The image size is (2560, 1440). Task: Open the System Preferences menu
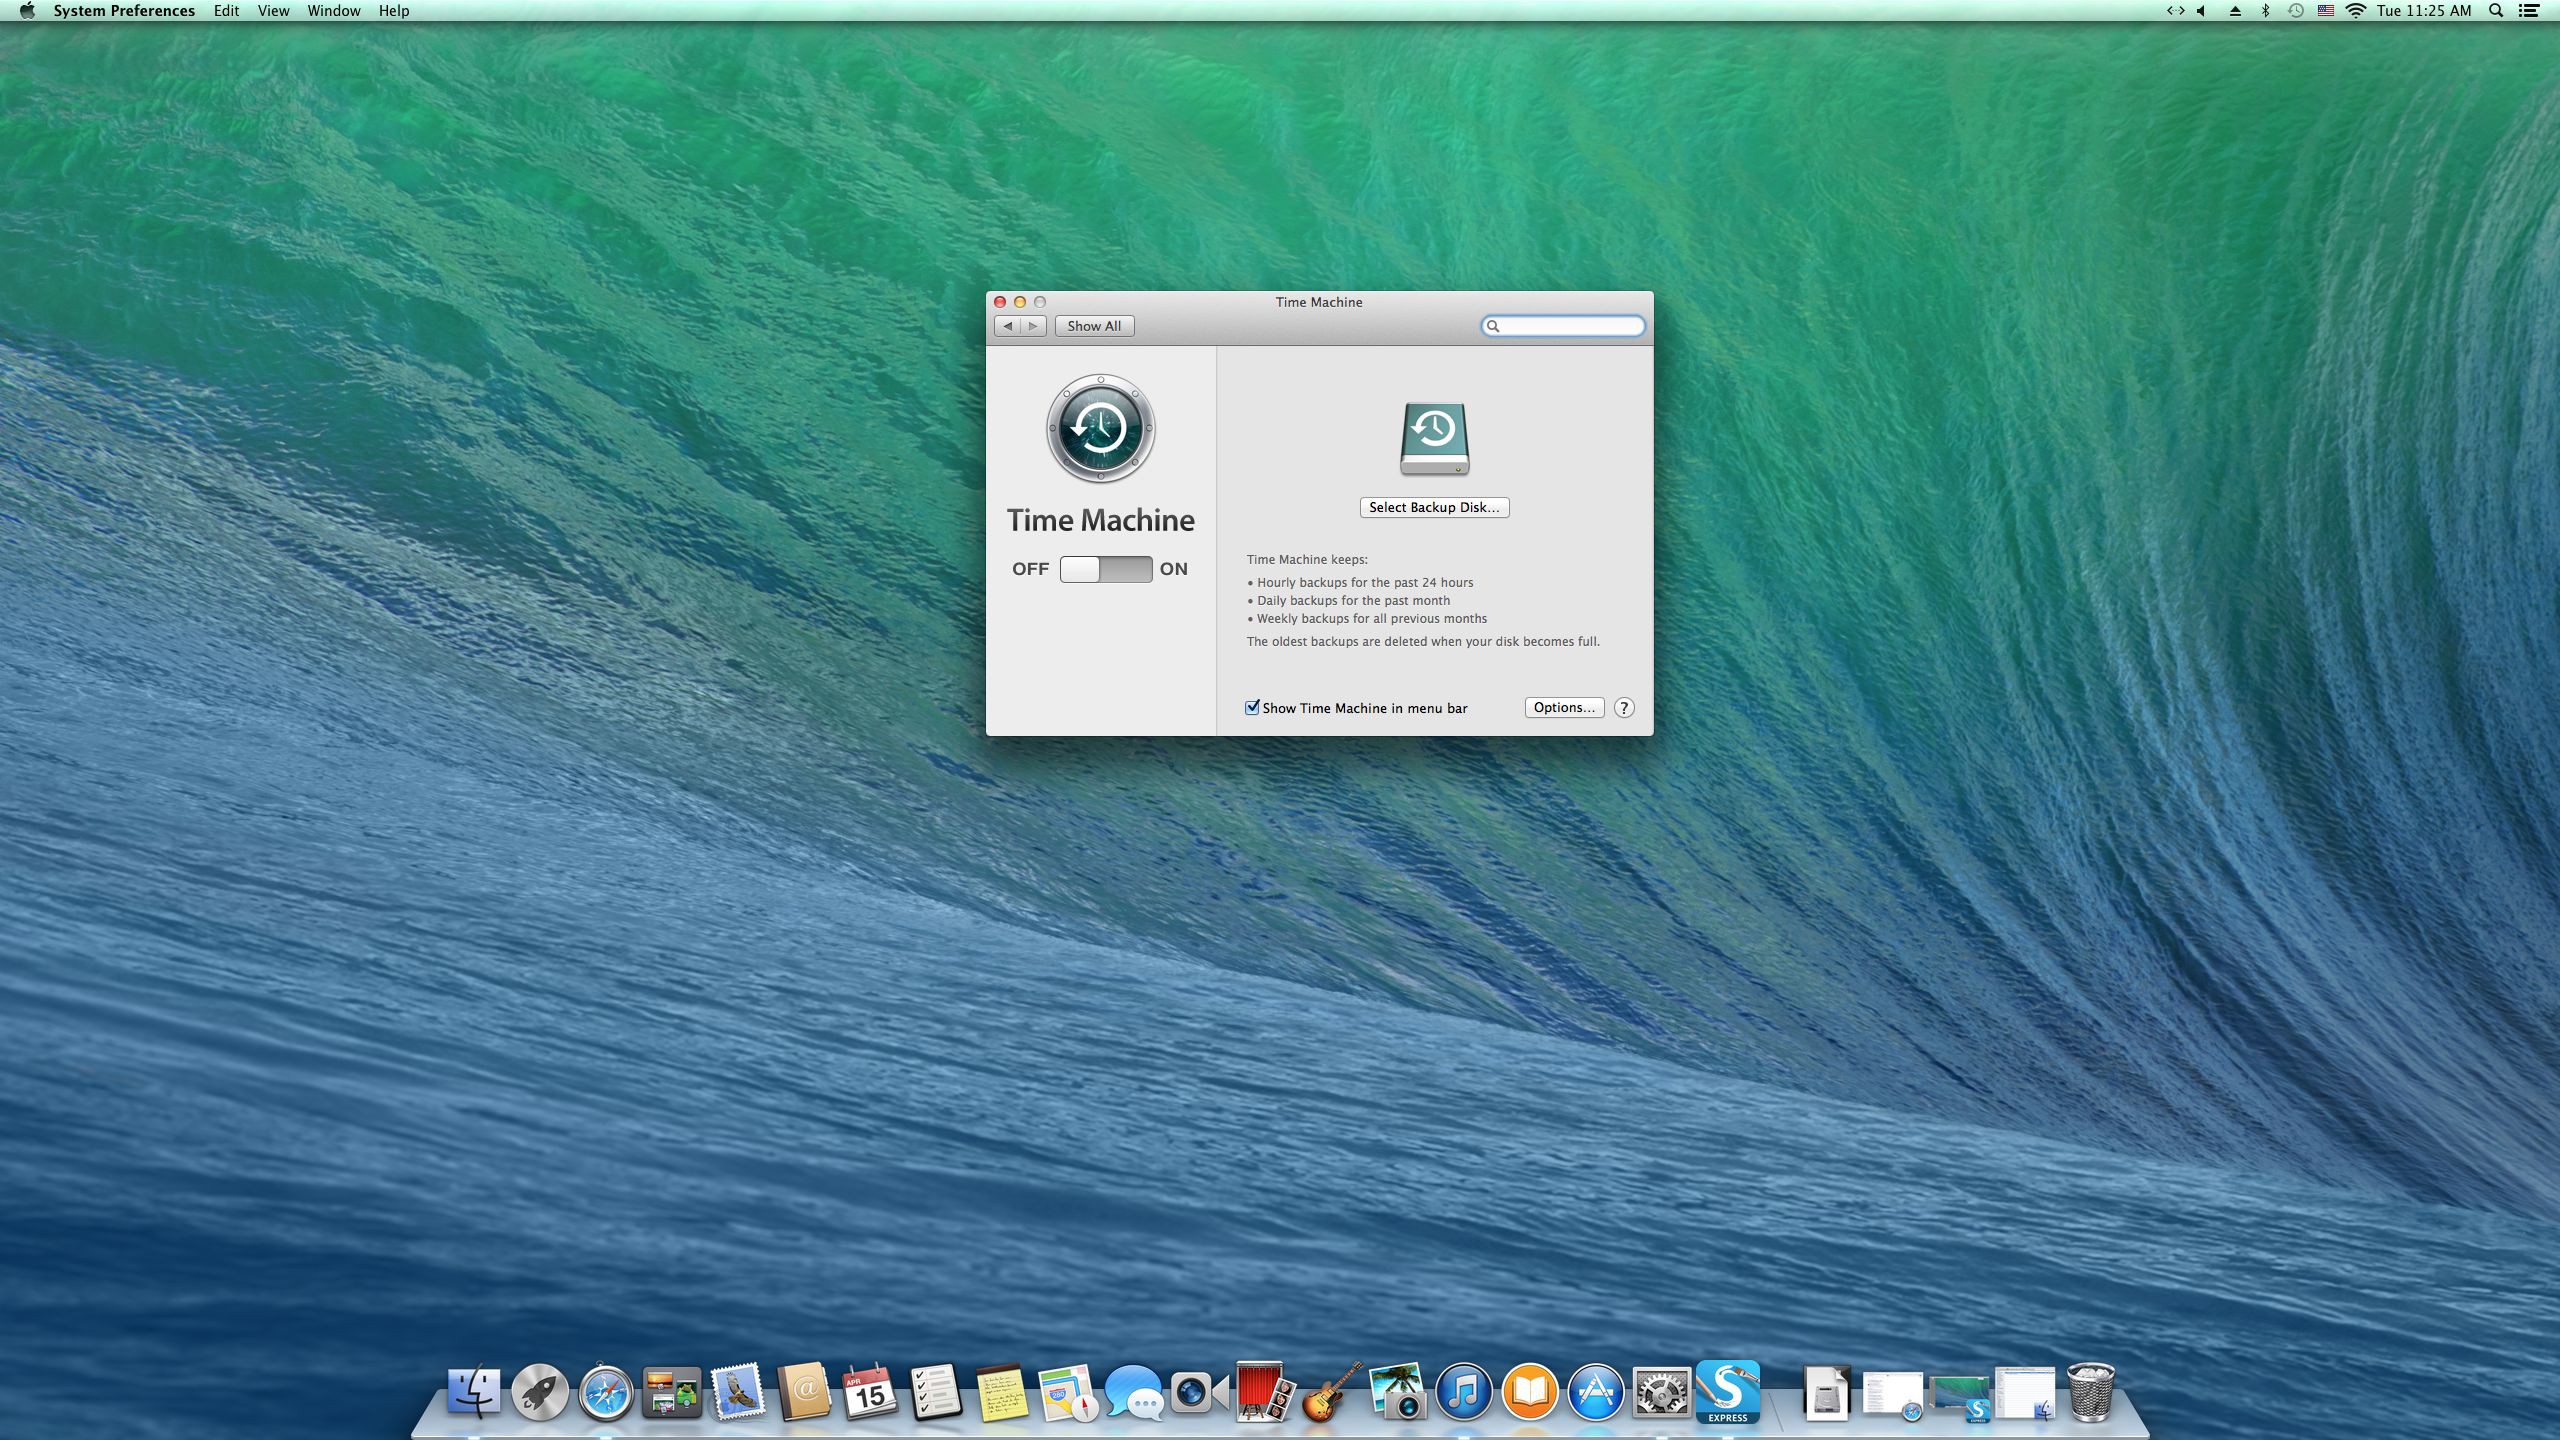point(124,11)
